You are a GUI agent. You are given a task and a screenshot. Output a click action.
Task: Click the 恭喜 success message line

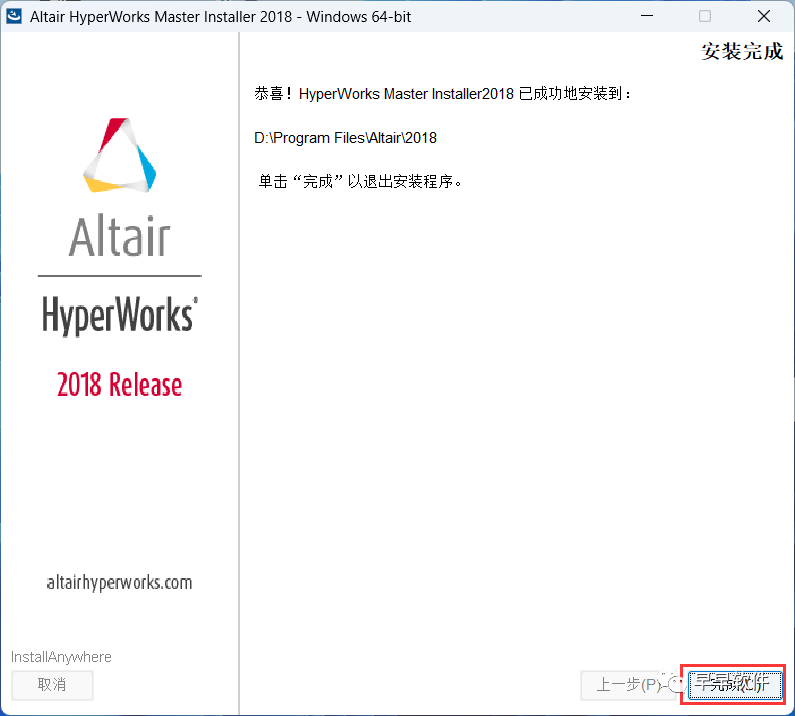pos(444,94)
